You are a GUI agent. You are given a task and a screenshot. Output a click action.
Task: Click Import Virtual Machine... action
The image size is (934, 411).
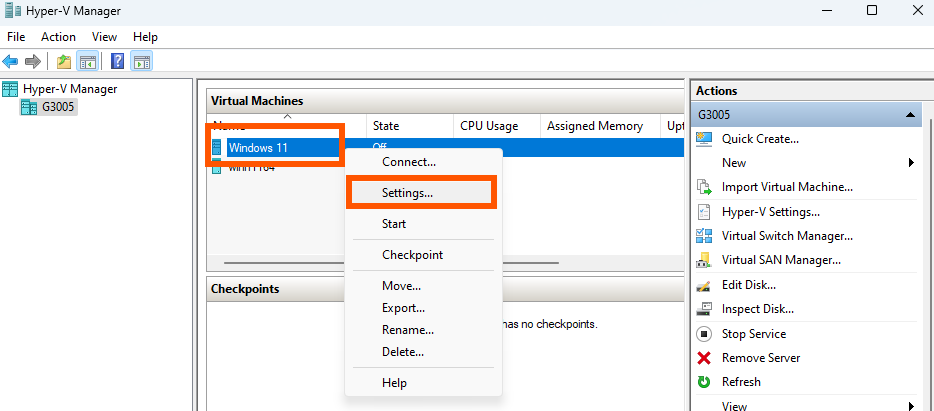tap(787, 187)
